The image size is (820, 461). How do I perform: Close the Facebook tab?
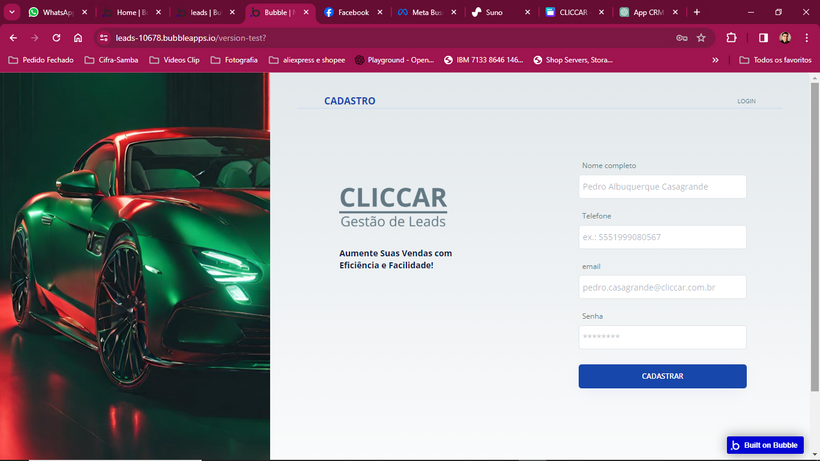[380, 12]
